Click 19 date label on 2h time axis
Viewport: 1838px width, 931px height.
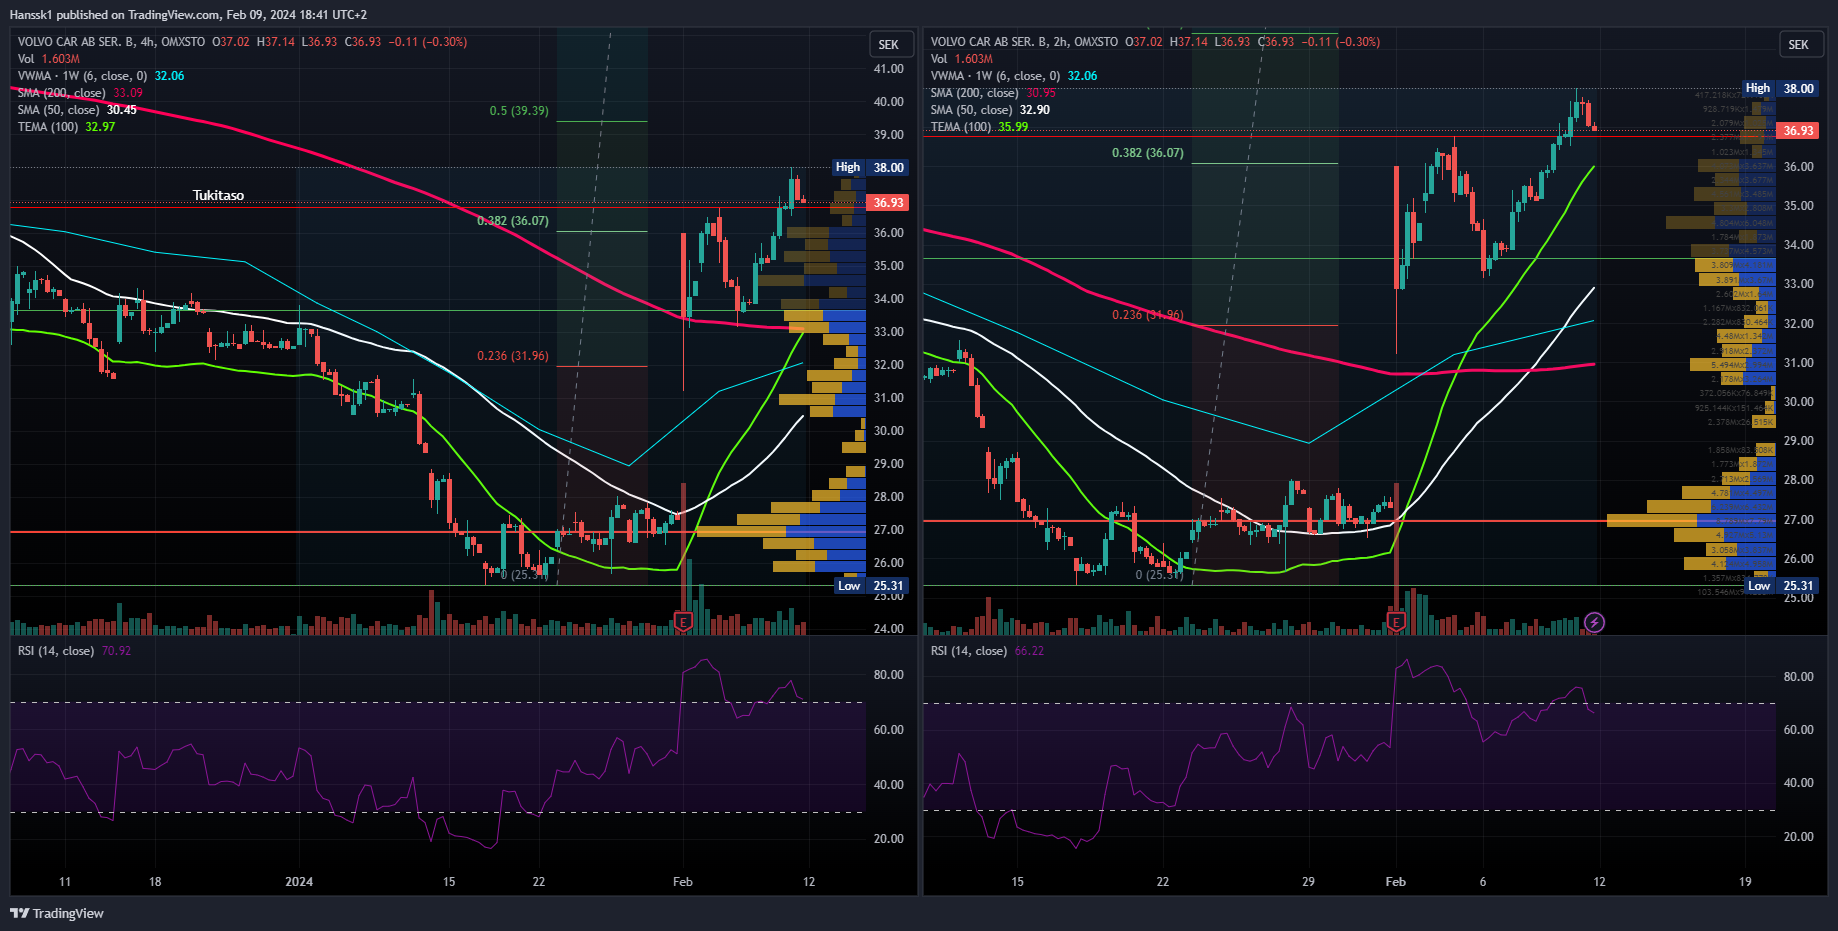(1745, 882)
